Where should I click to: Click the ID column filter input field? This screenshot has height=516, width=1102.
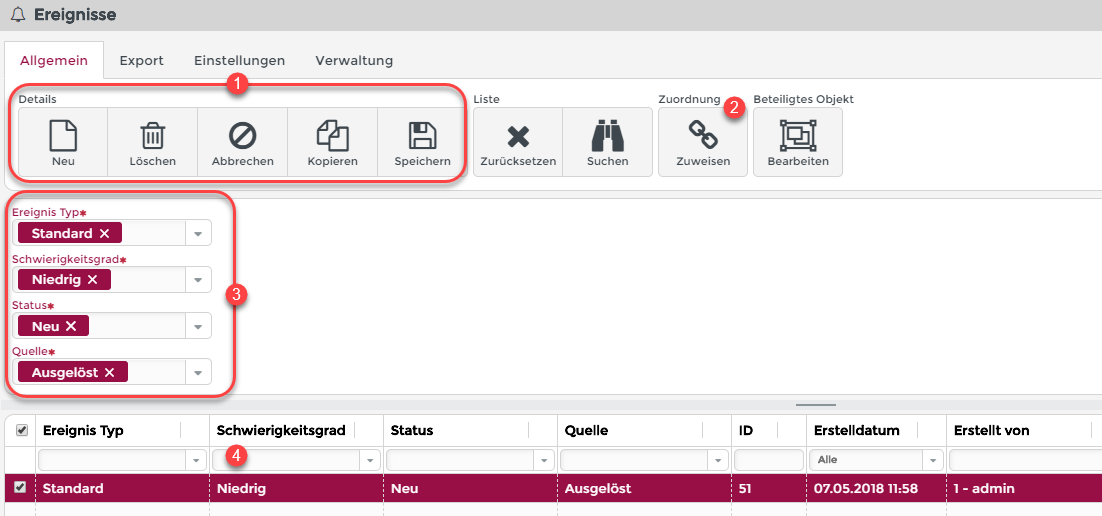[768, 460]
